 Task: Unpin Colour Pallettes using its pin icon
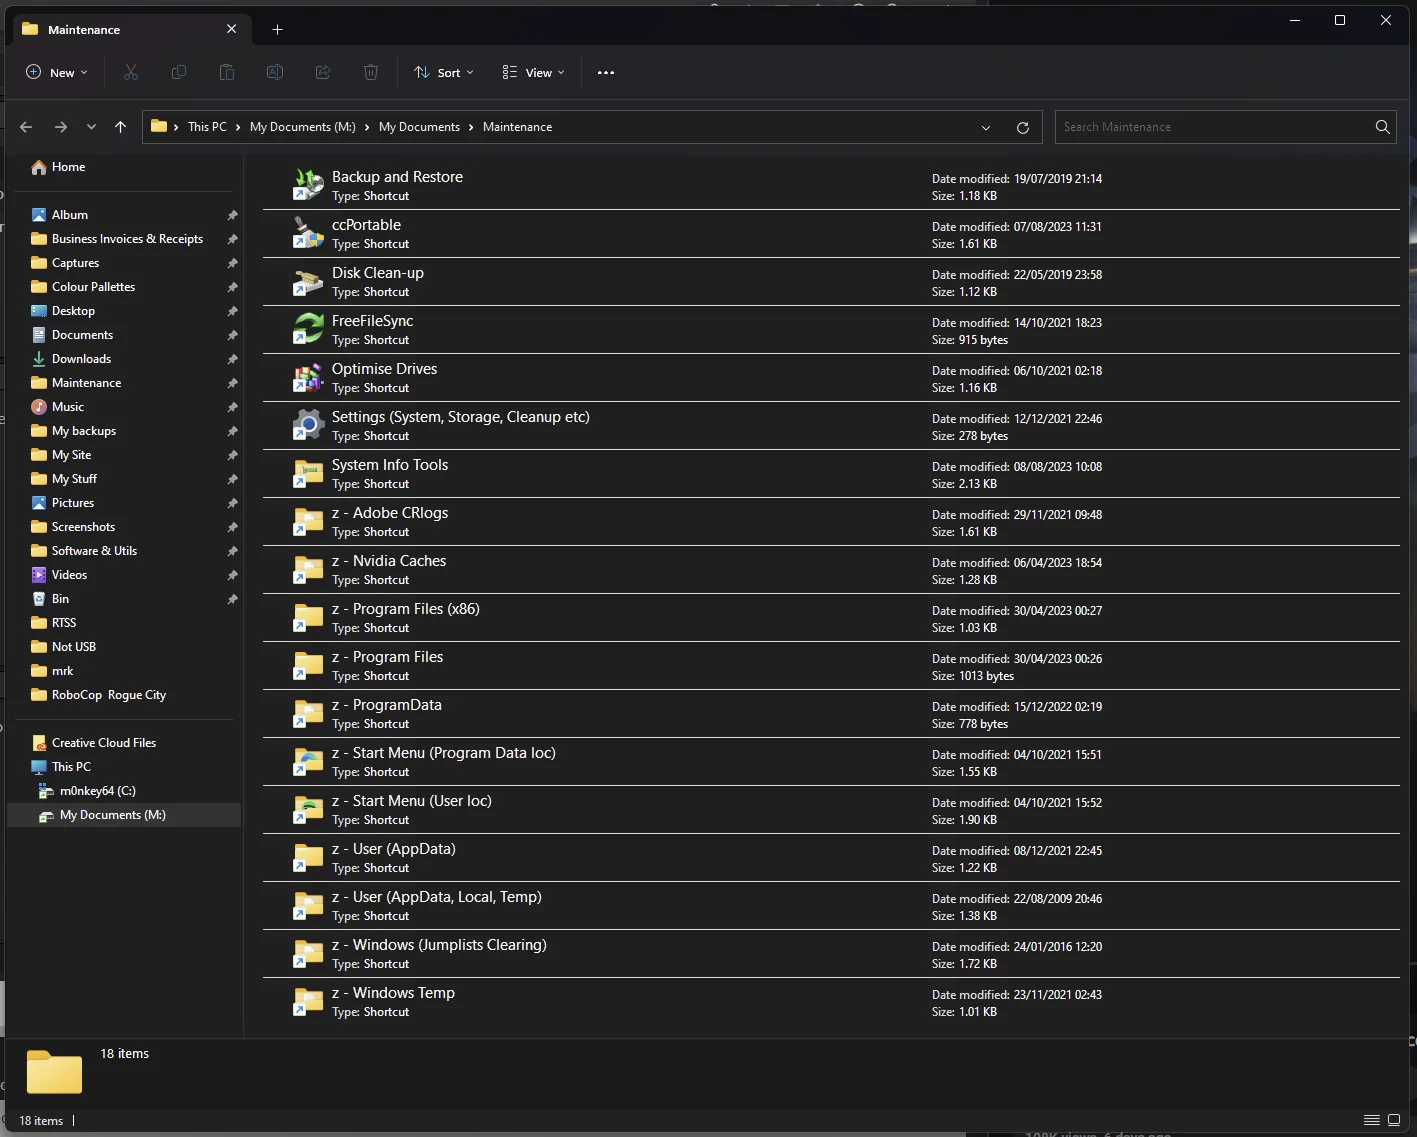(x=232, y=287)
